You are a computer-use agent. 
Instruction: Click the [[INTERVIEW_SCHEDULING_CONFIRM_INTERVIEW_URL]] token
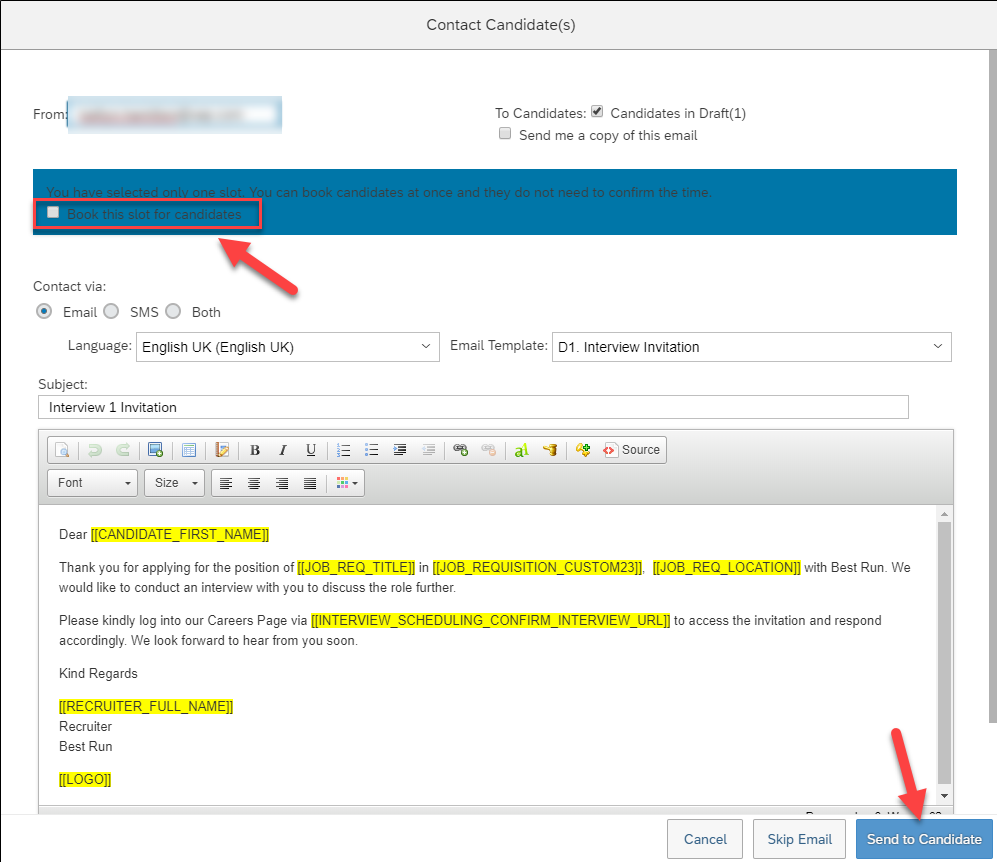click(490, 620)
